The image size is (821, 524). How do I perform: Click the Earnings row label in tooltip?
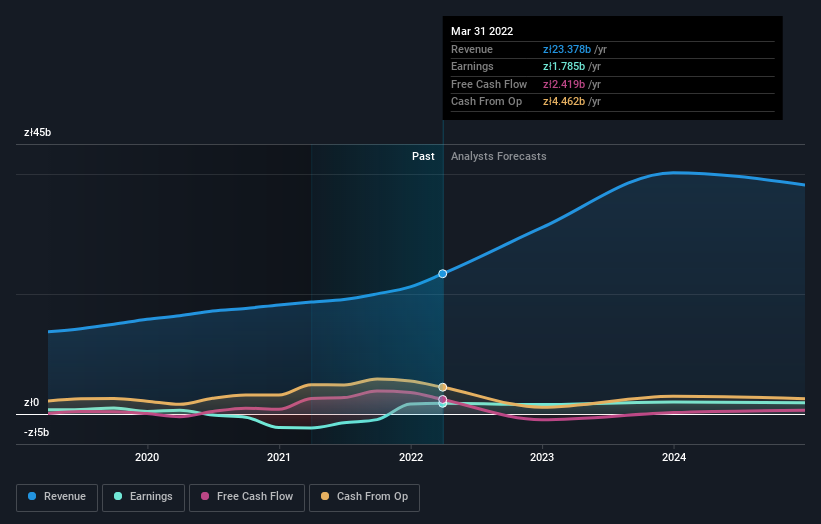click(x=472, y=66)
